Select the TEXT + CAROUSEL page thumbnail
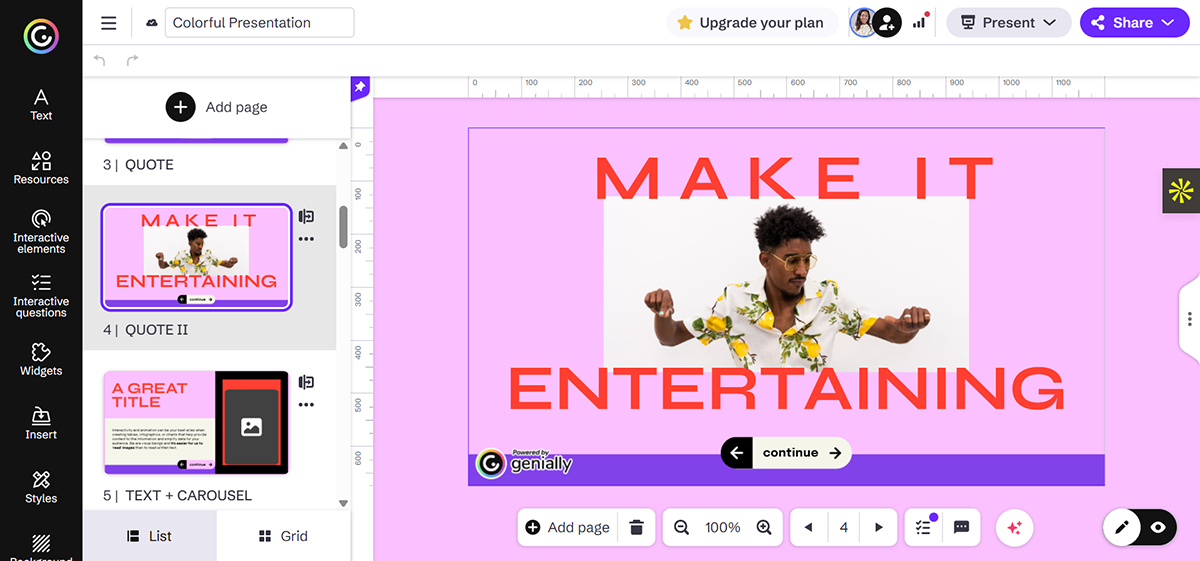Image resolution: width=1200 pixels, height=561 pixels. pyautogui.click(x=196, y=423)
